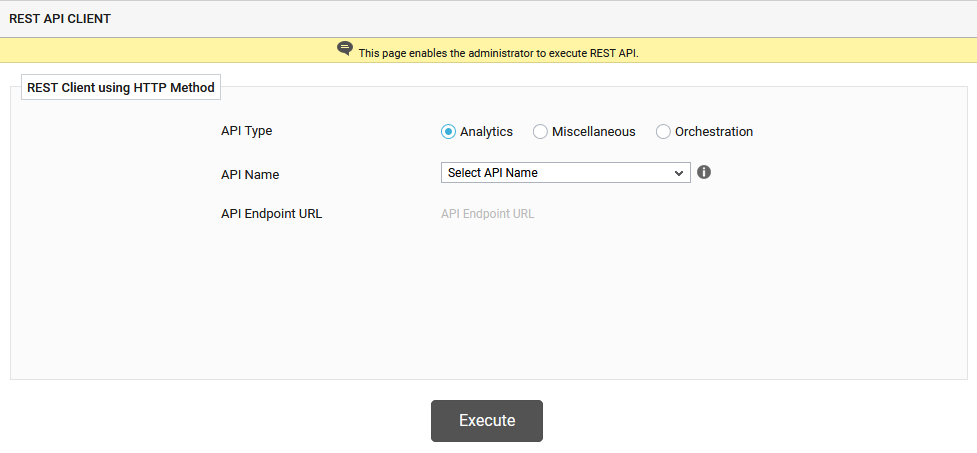Click the banner text about executing REST API
Viewport: 977px width, 453px height.
pos(498,53)
